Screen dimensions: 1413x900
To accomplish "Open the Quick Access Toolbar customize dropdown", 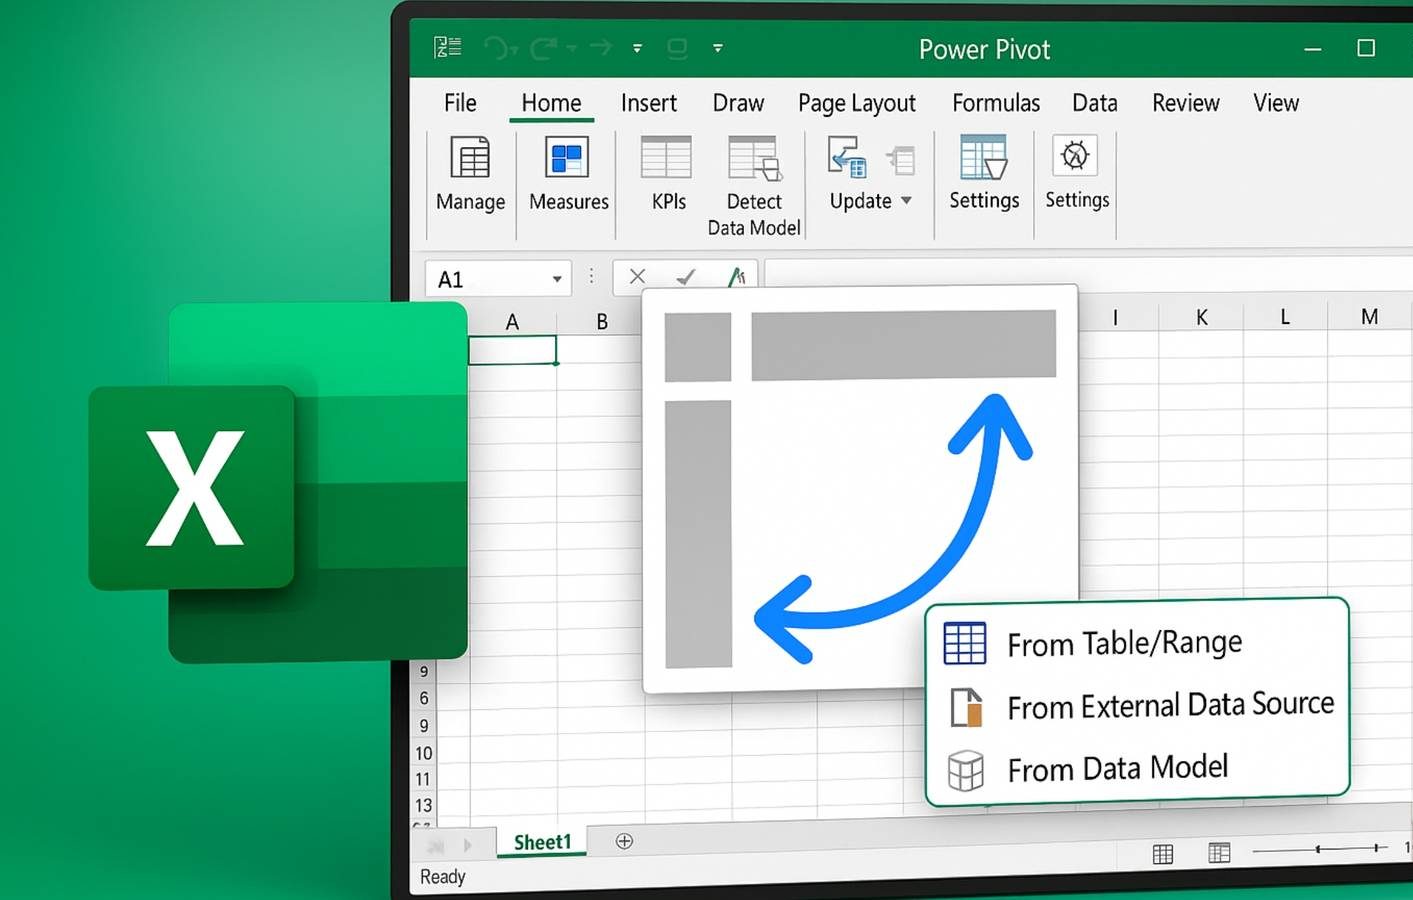I will [717, 47].
